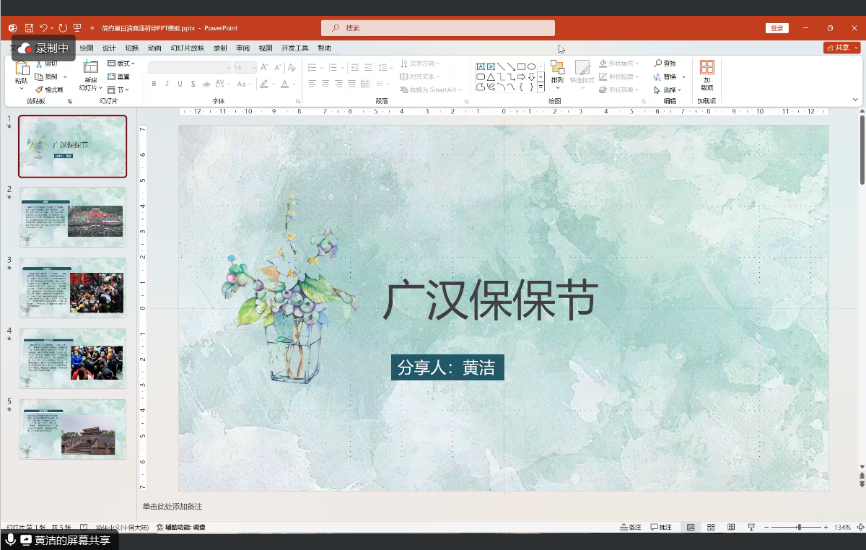Open the Design (设计) ribbon tab
This screenshot has height=550, width=866.
109,47
